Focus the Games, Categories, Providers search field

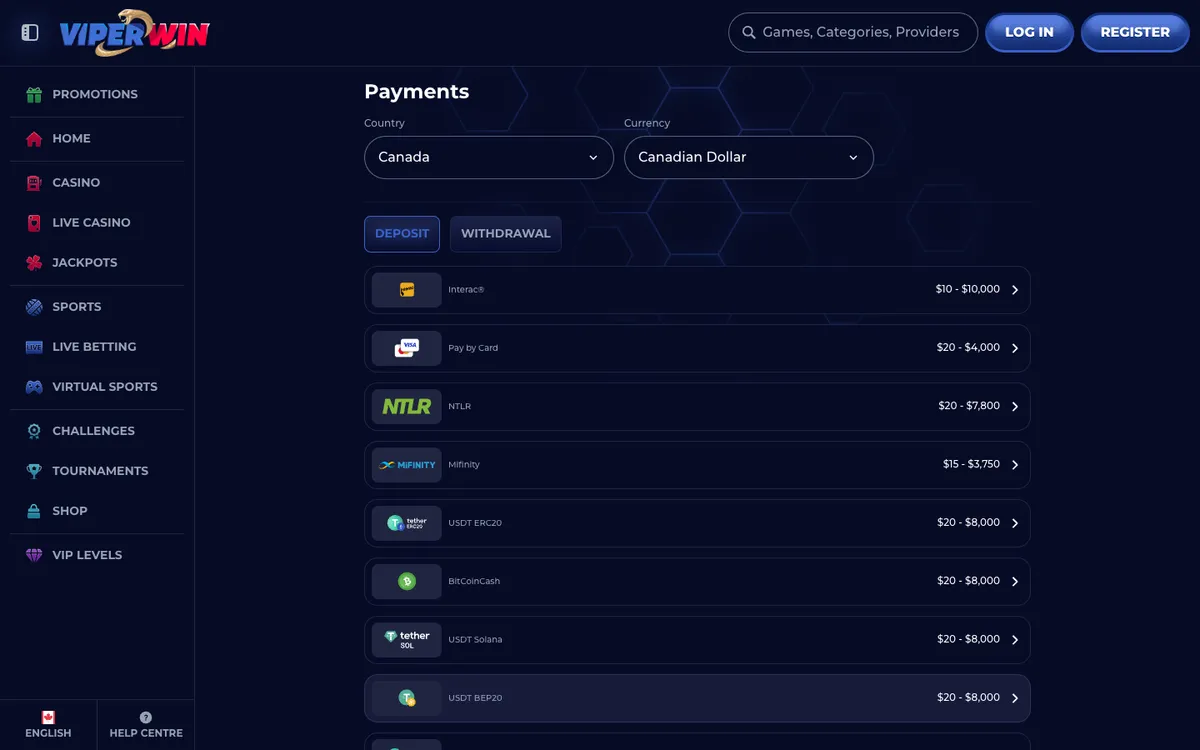coord(853,33)
